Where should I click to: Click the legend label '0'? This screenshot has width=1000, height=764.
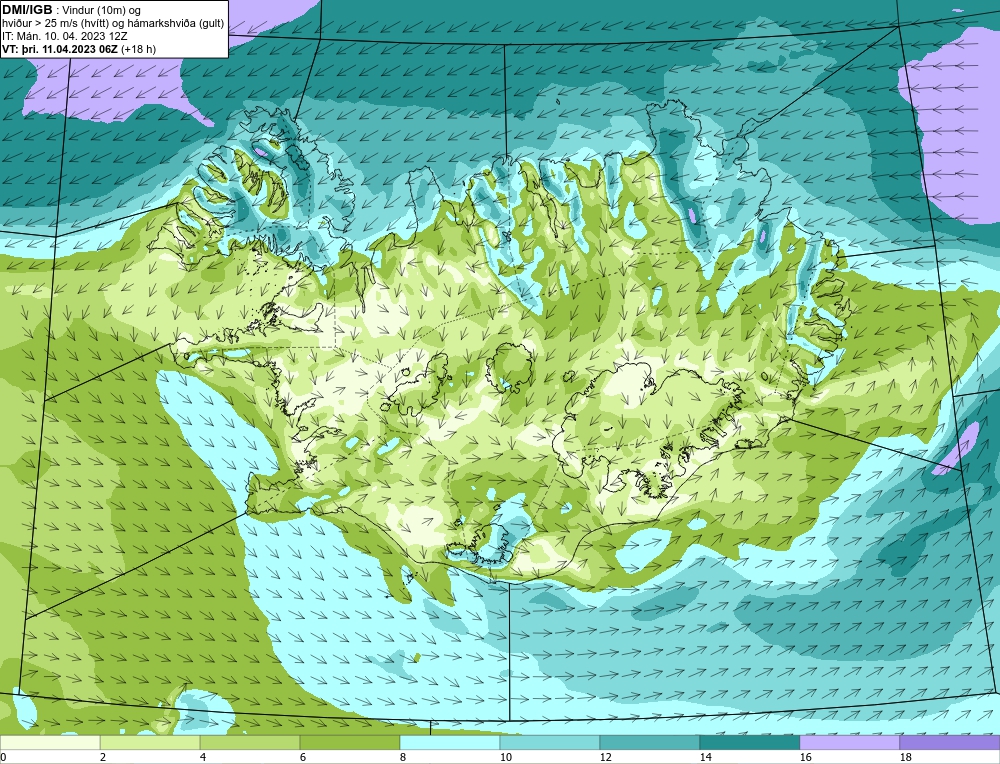click(3, 757)
